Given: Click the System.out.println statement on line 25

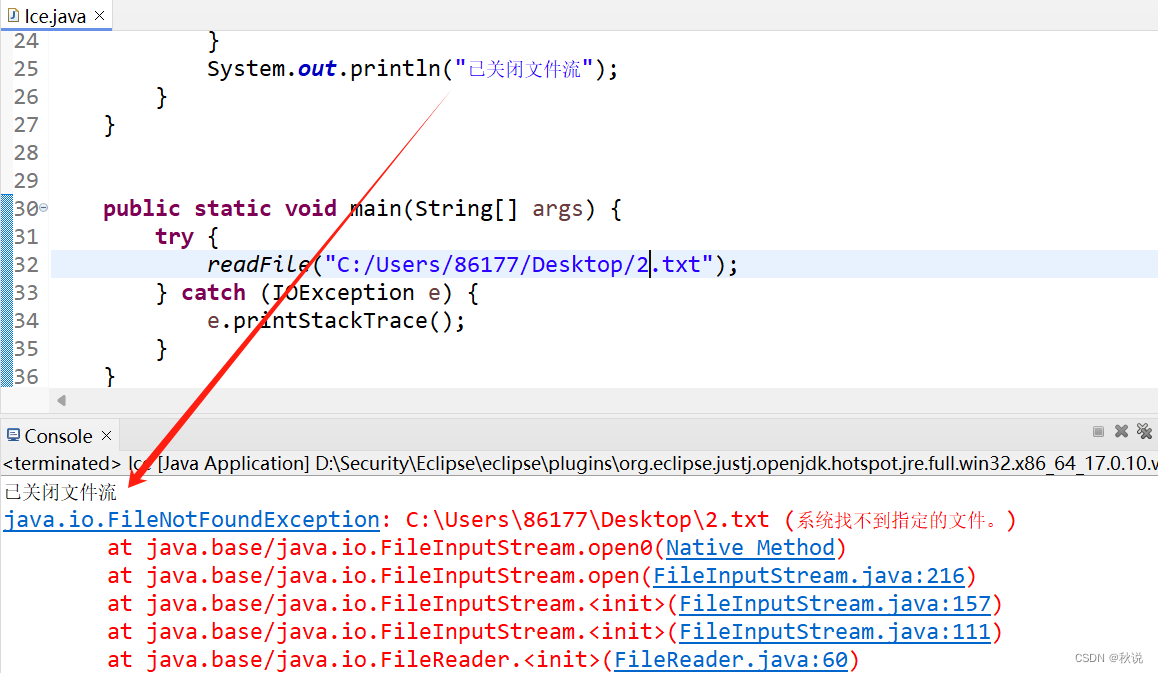Looking at the screenshot, I should point(412,69).
